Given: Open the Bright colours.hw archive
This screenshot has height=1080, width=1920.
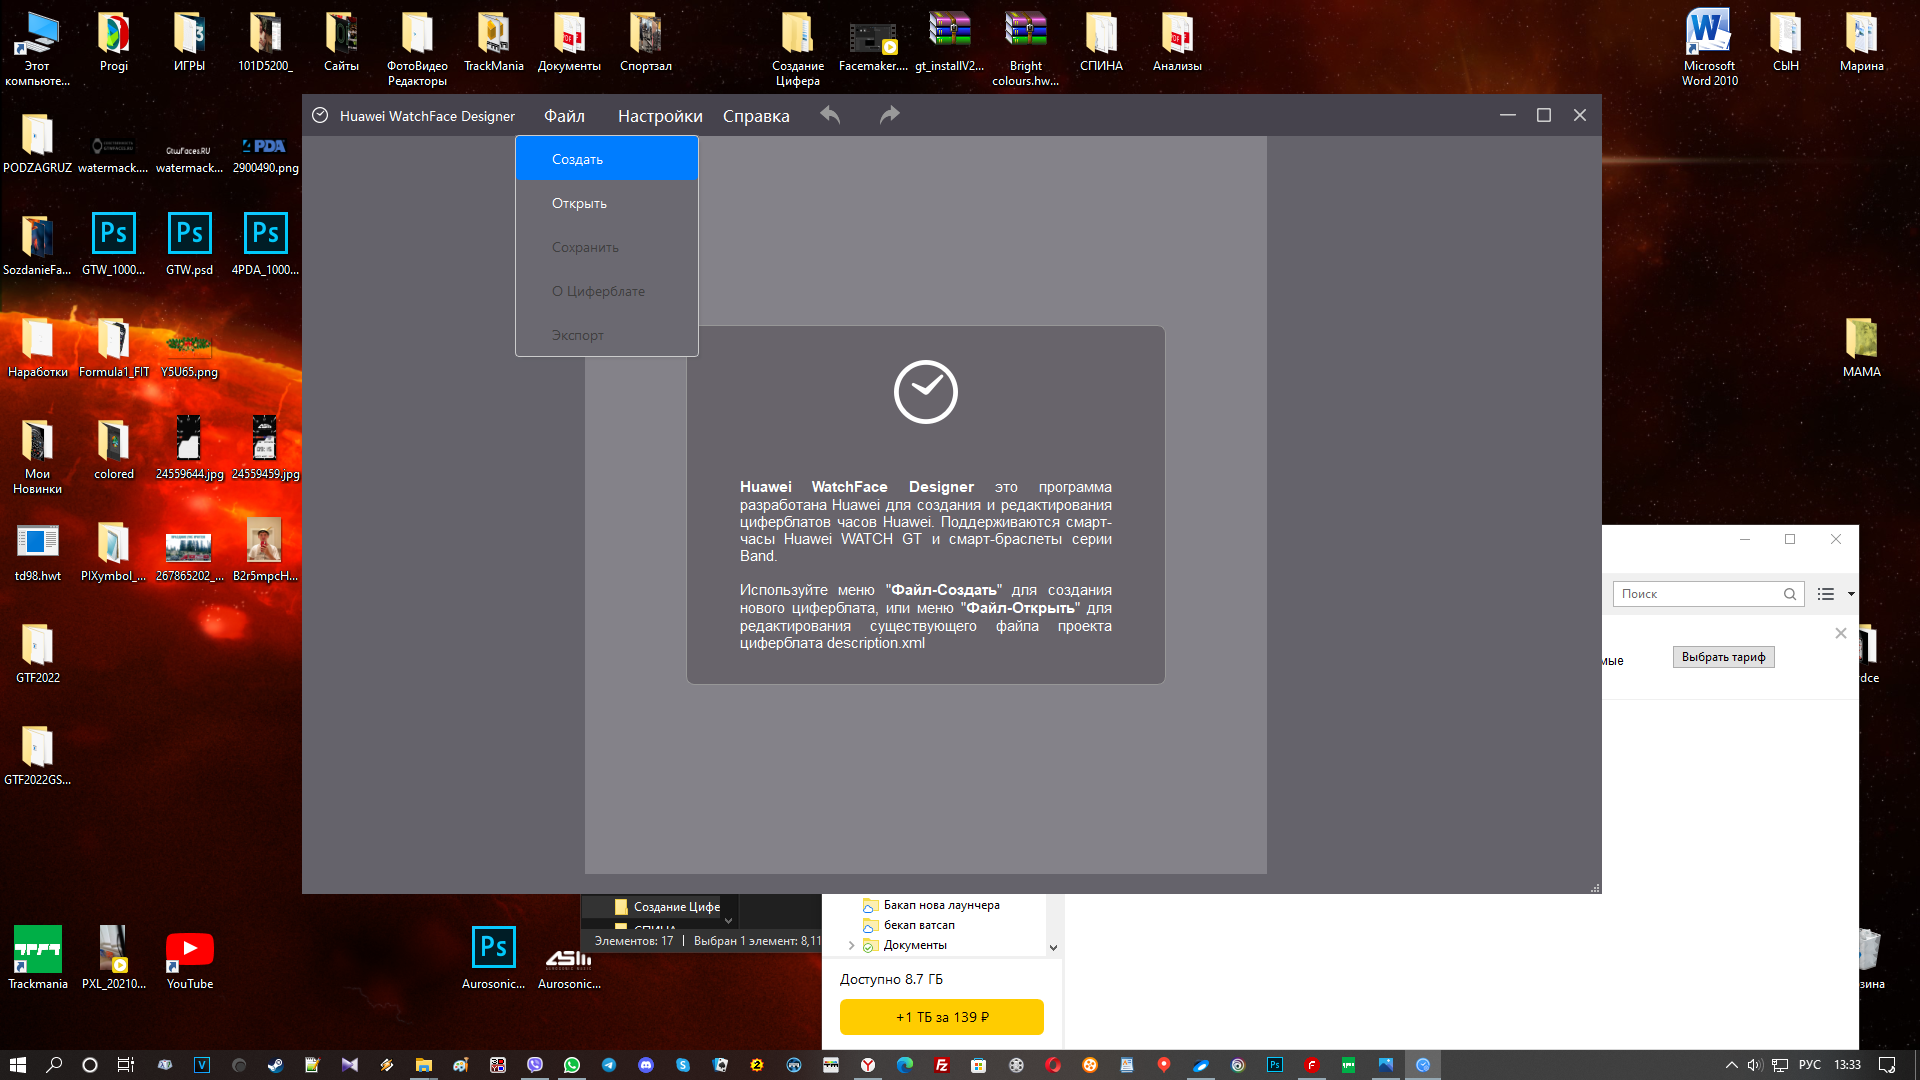Looking at the screenshot, I should coord(1025,48).
